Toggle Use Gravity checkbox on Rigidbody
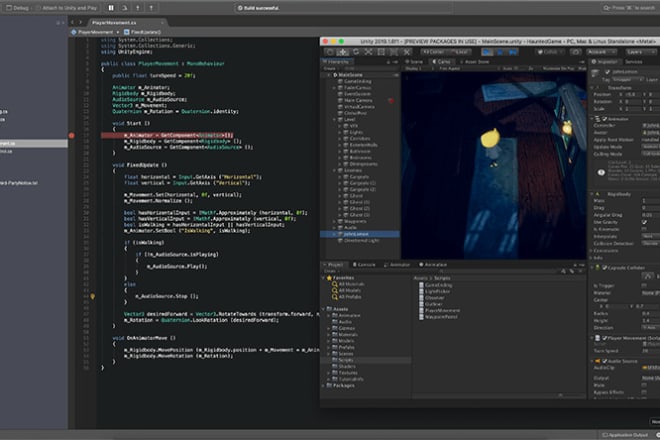This screenshot has height=440, width=660. pyautogui.click(x=644, y=222)
